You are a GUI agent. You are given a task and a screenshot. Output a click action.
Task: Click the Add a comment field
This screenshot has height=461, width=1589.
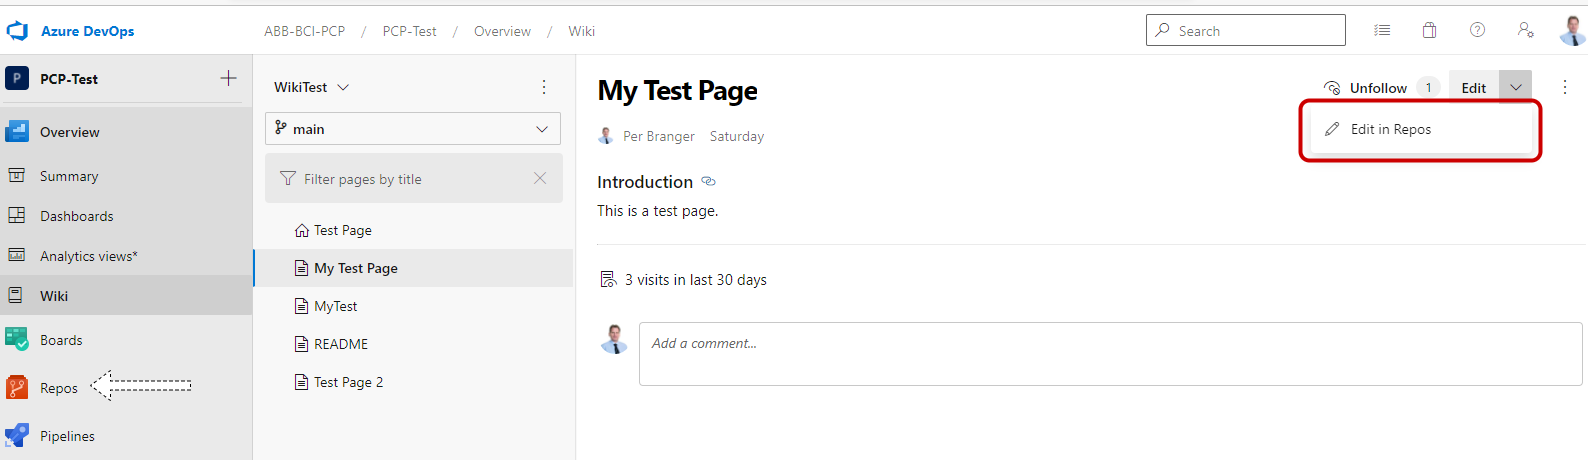(1110, 354)
